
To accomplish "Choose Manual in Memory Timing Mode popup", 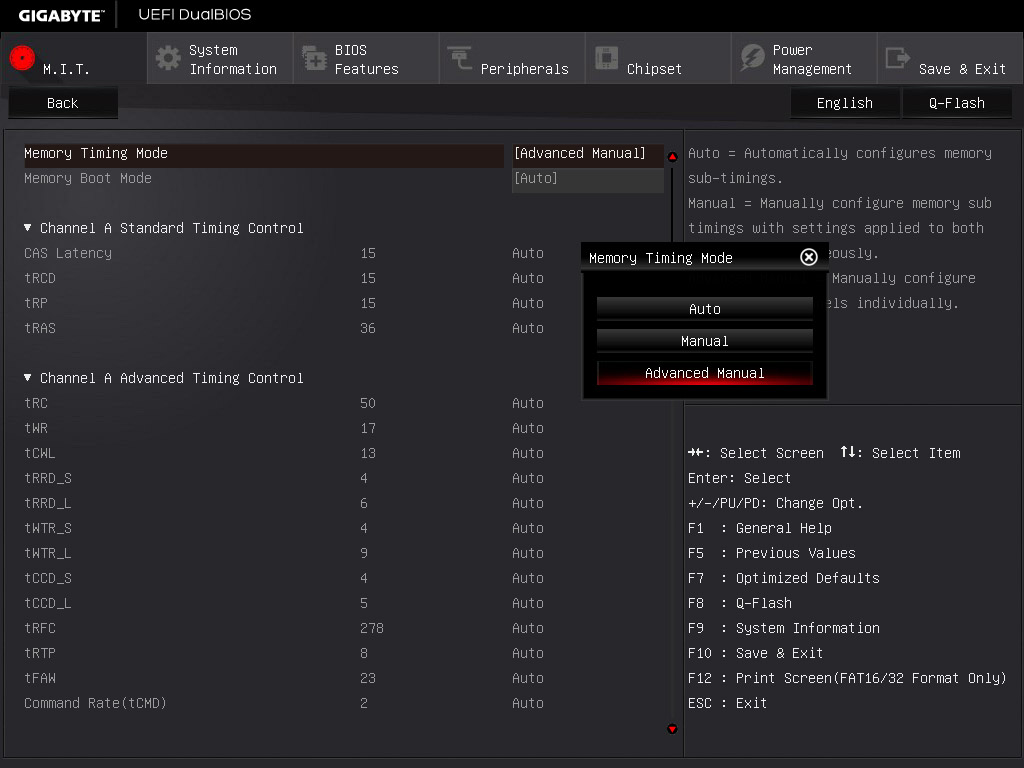I will pos(705,341).
